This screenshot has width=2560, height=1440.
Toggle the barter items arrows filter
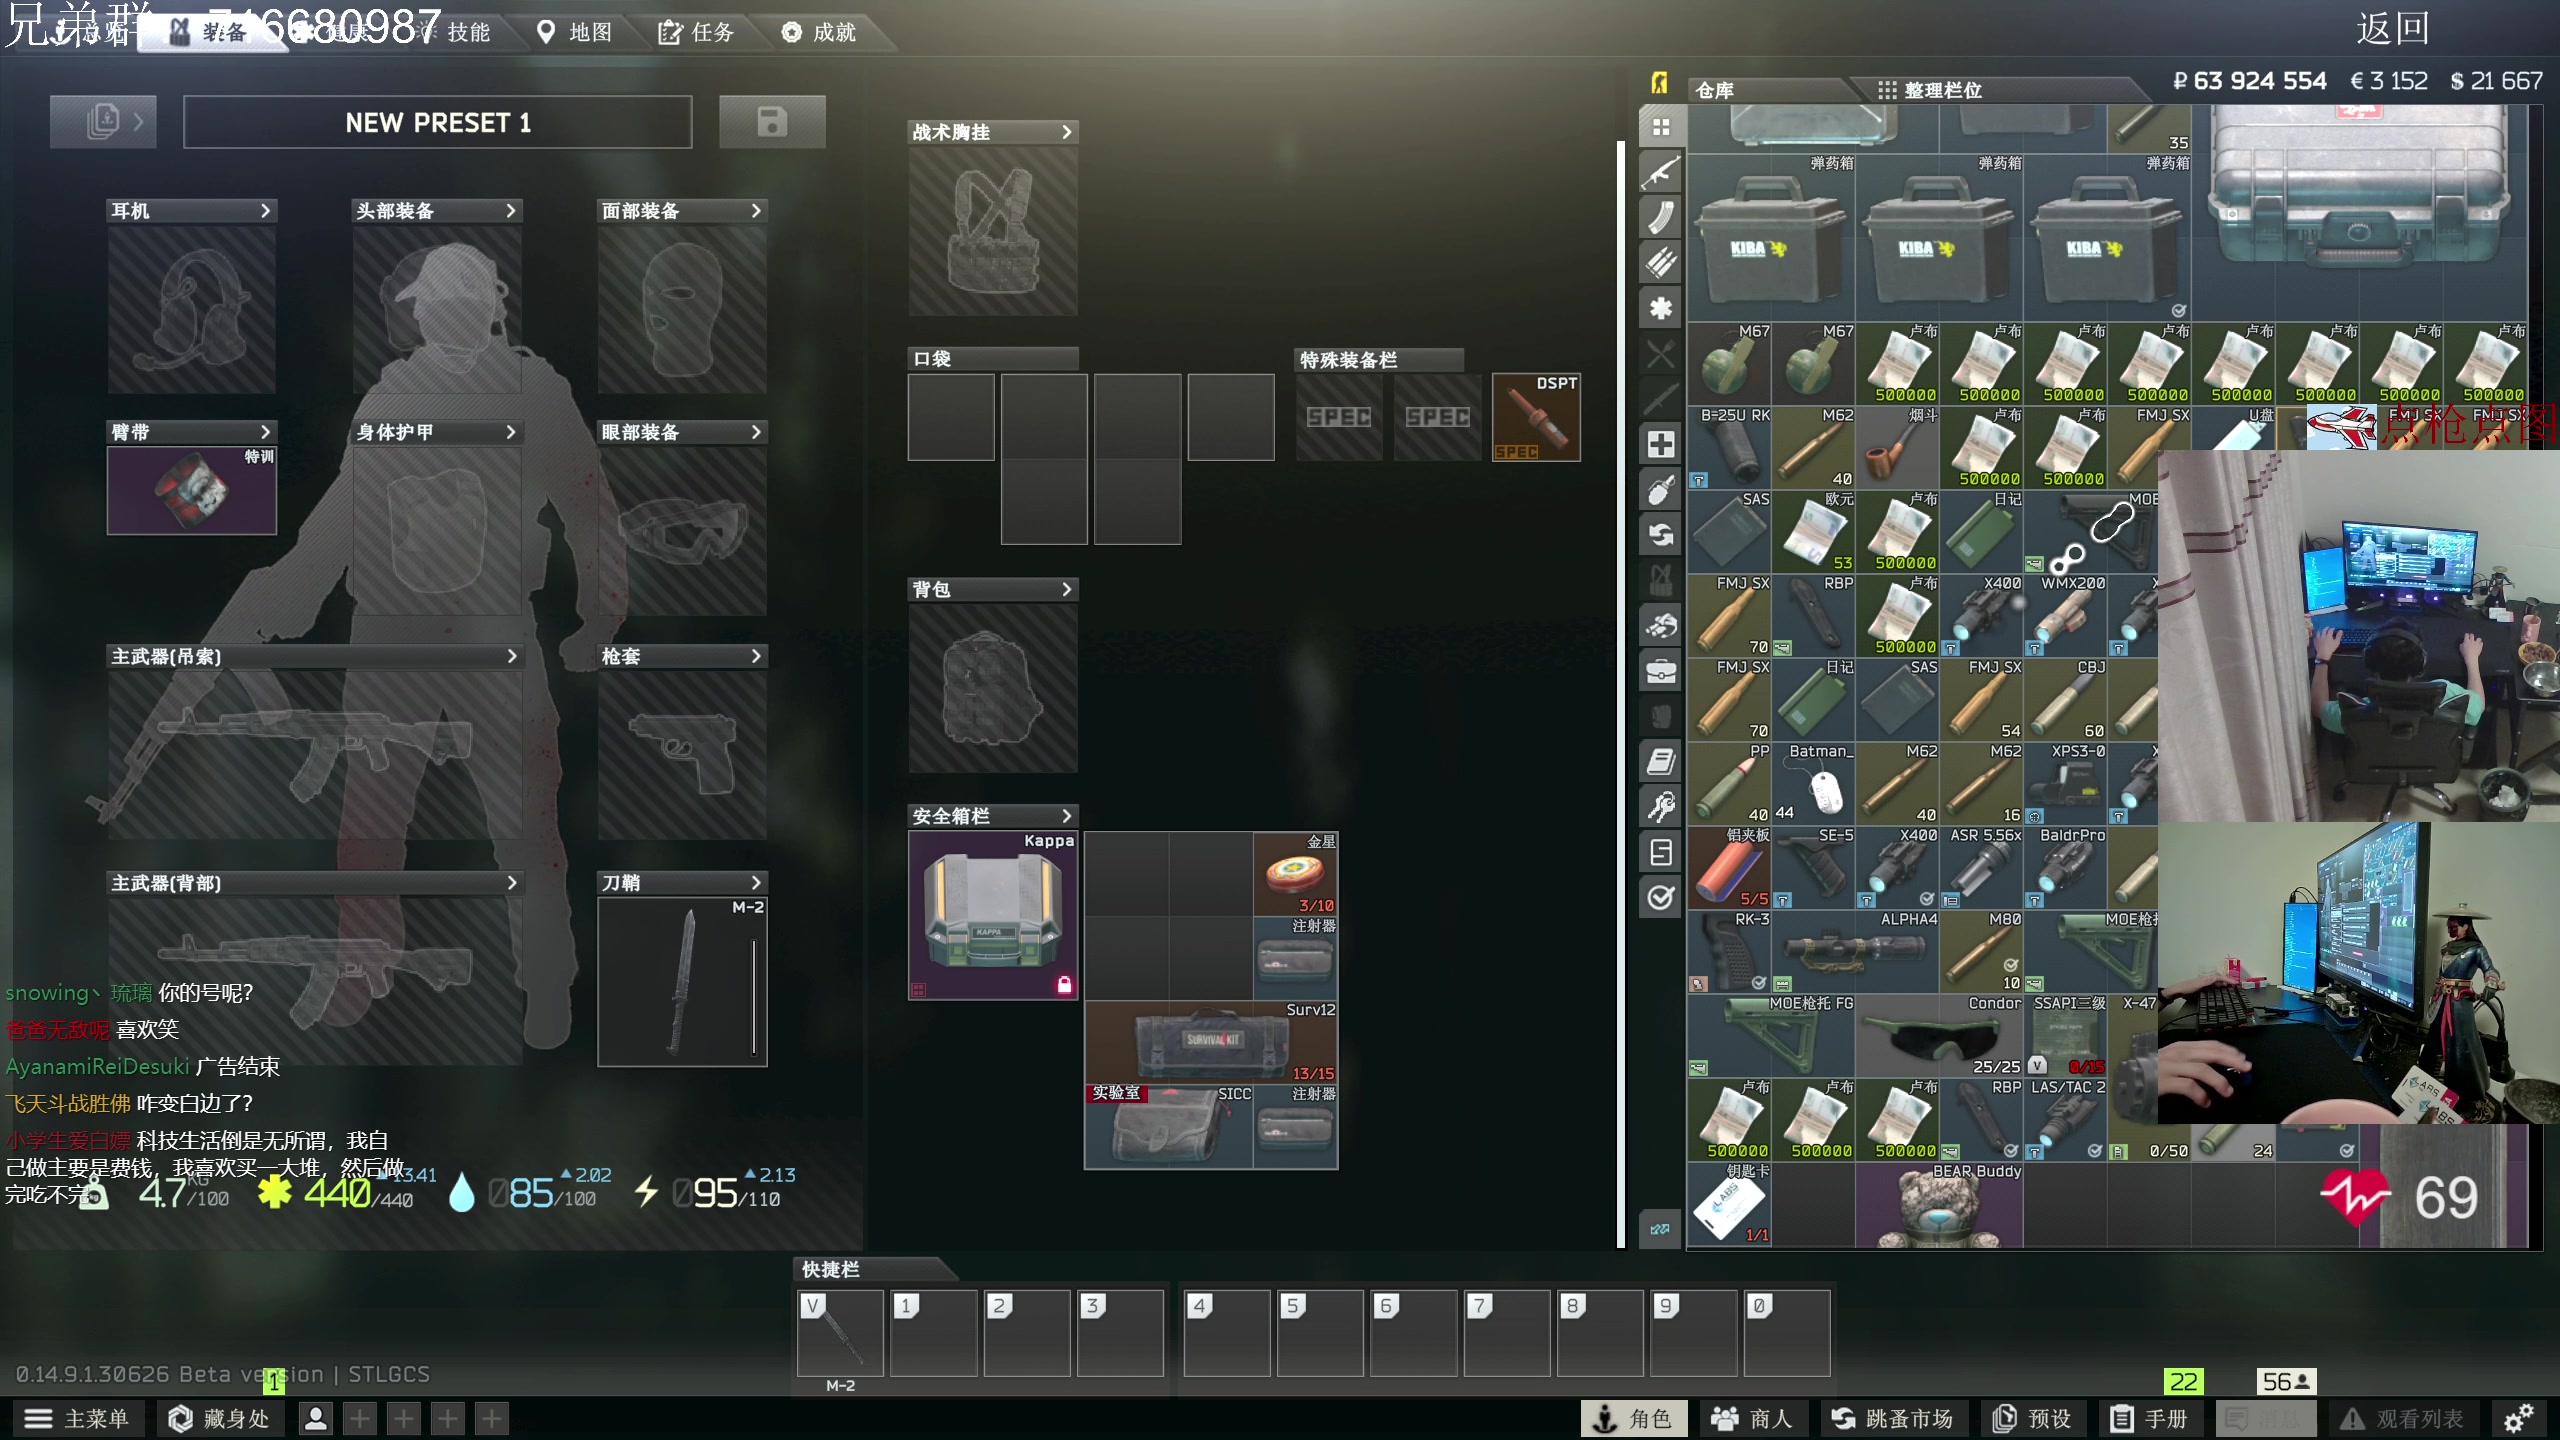1661,535
